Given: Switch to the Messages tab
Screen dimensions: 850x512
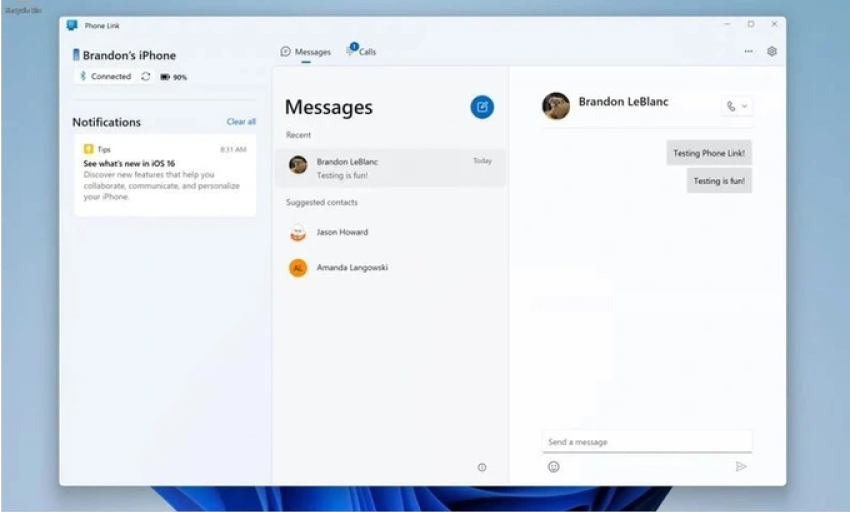Looking at the screenshot, I should click(306, 52).
